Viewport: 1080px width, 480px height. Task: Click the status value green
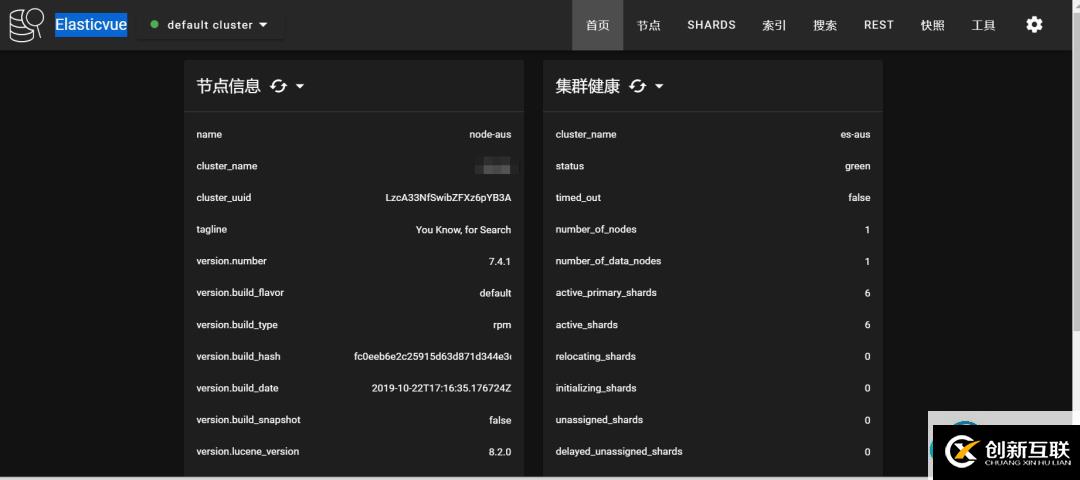click(858, 166)
